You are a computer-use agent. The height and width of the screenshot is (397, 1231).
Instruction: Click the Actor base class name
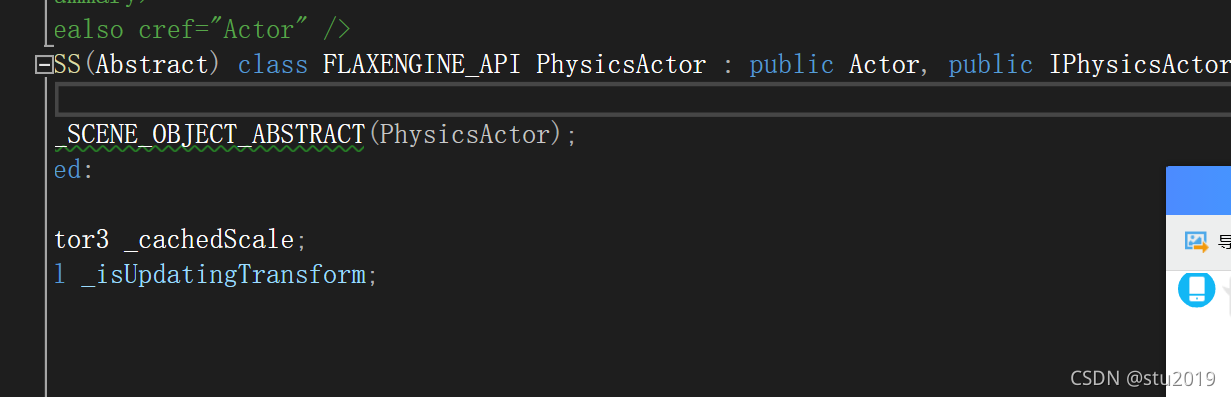[884, 65]
